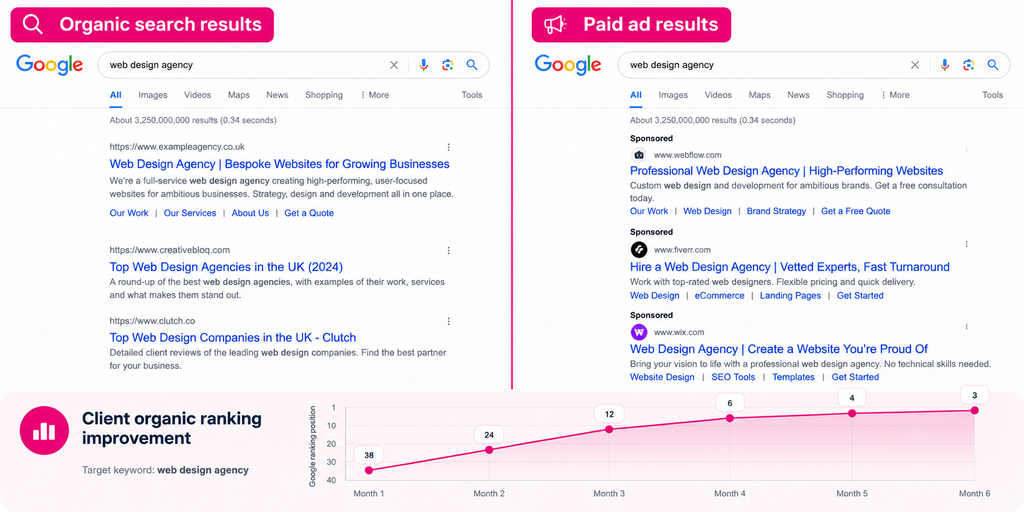The height and width of the screenshot is (512, 1024).
Task: Click the Month 3 data point labeled 12
Action: pos(609,429)
